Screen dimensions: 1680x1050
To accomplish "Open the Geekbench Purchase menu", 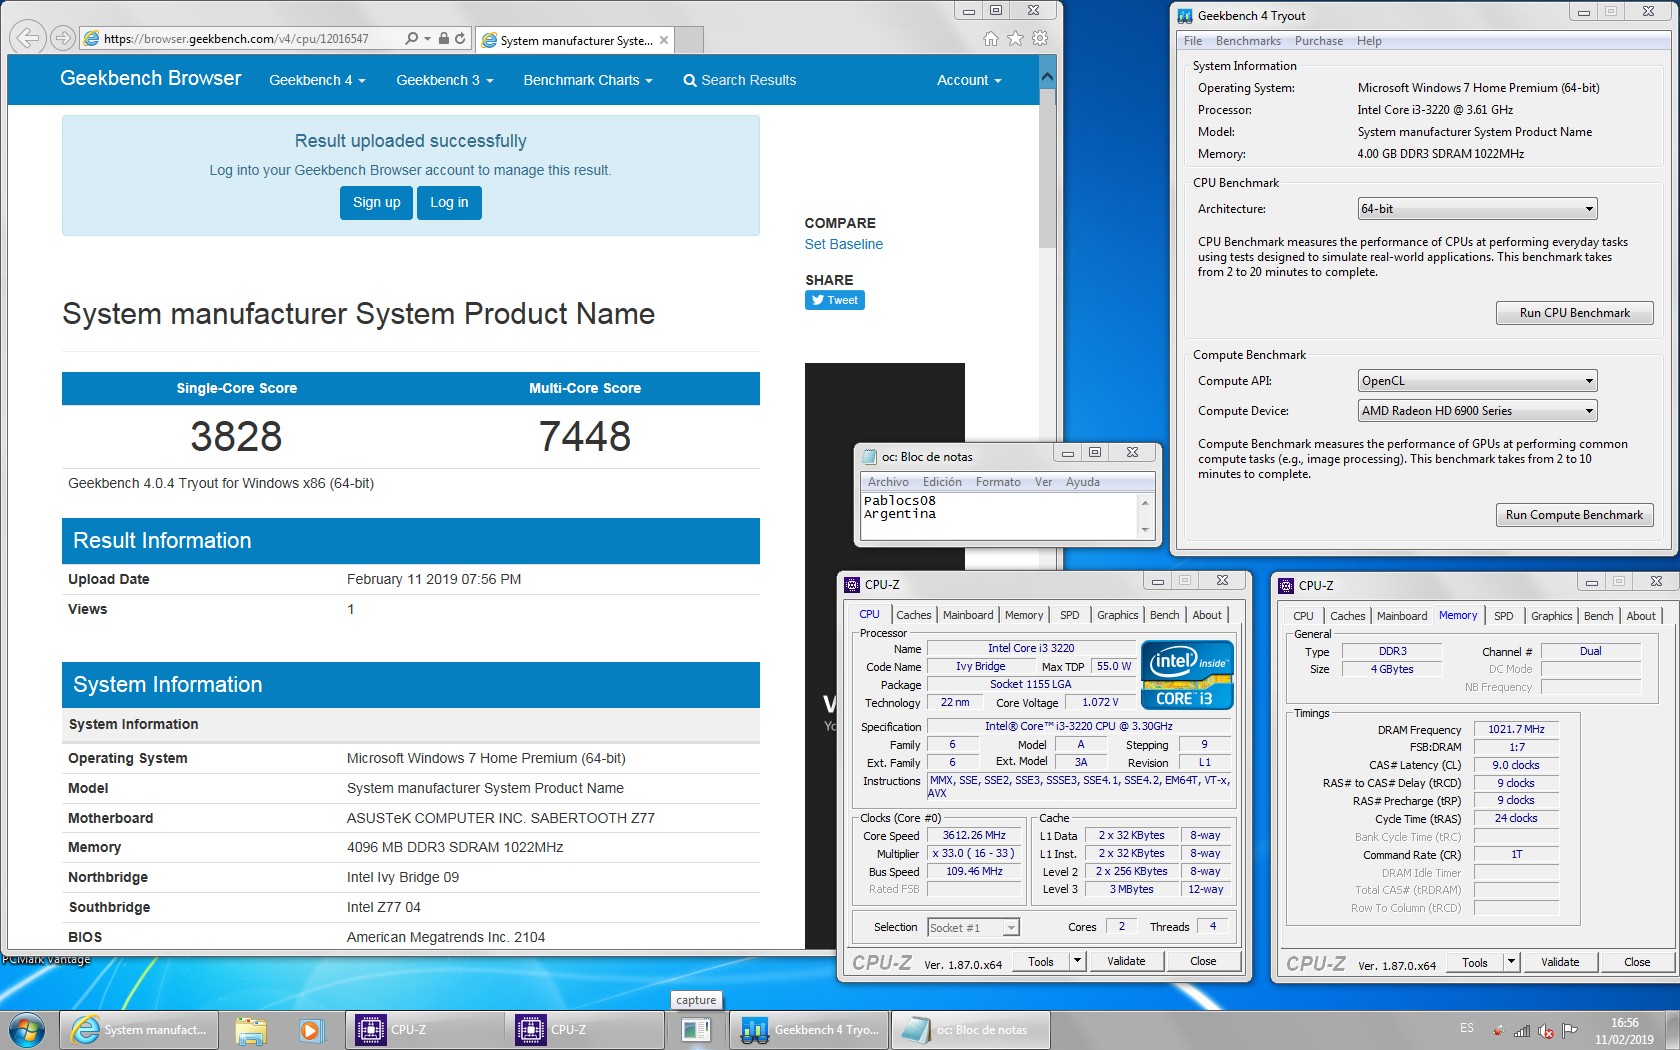I will click(1319, 41).
